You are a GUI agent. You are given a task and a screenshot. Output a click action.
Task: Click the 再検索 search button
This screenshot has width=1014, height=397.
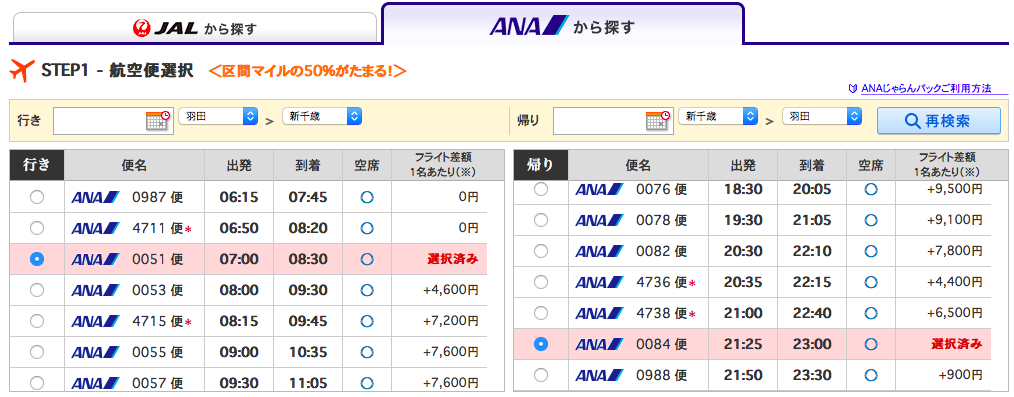click(938, 120)
